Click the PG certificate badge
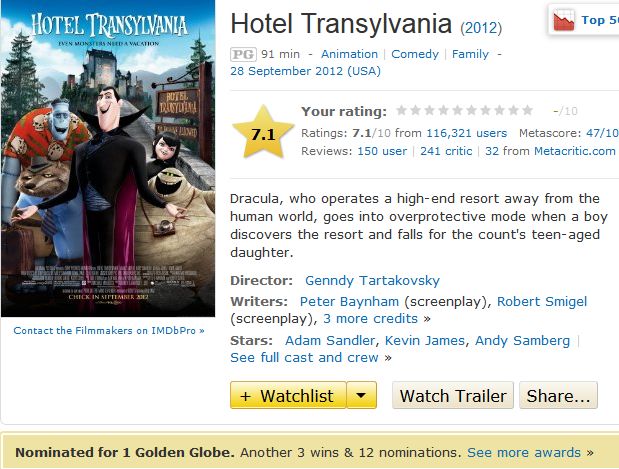 pyautogui.click(x=242, y=54)
